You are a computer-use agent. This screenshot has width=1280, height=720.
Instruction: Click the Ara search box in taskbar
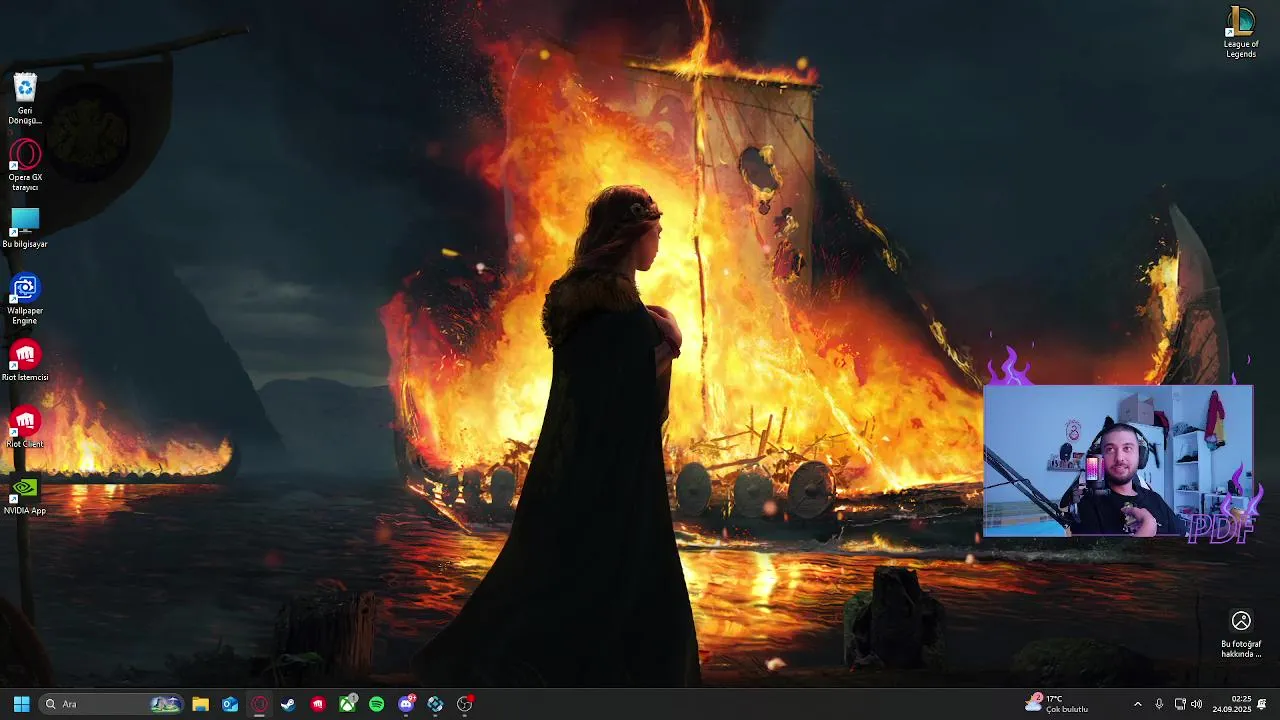click(112, 704)
